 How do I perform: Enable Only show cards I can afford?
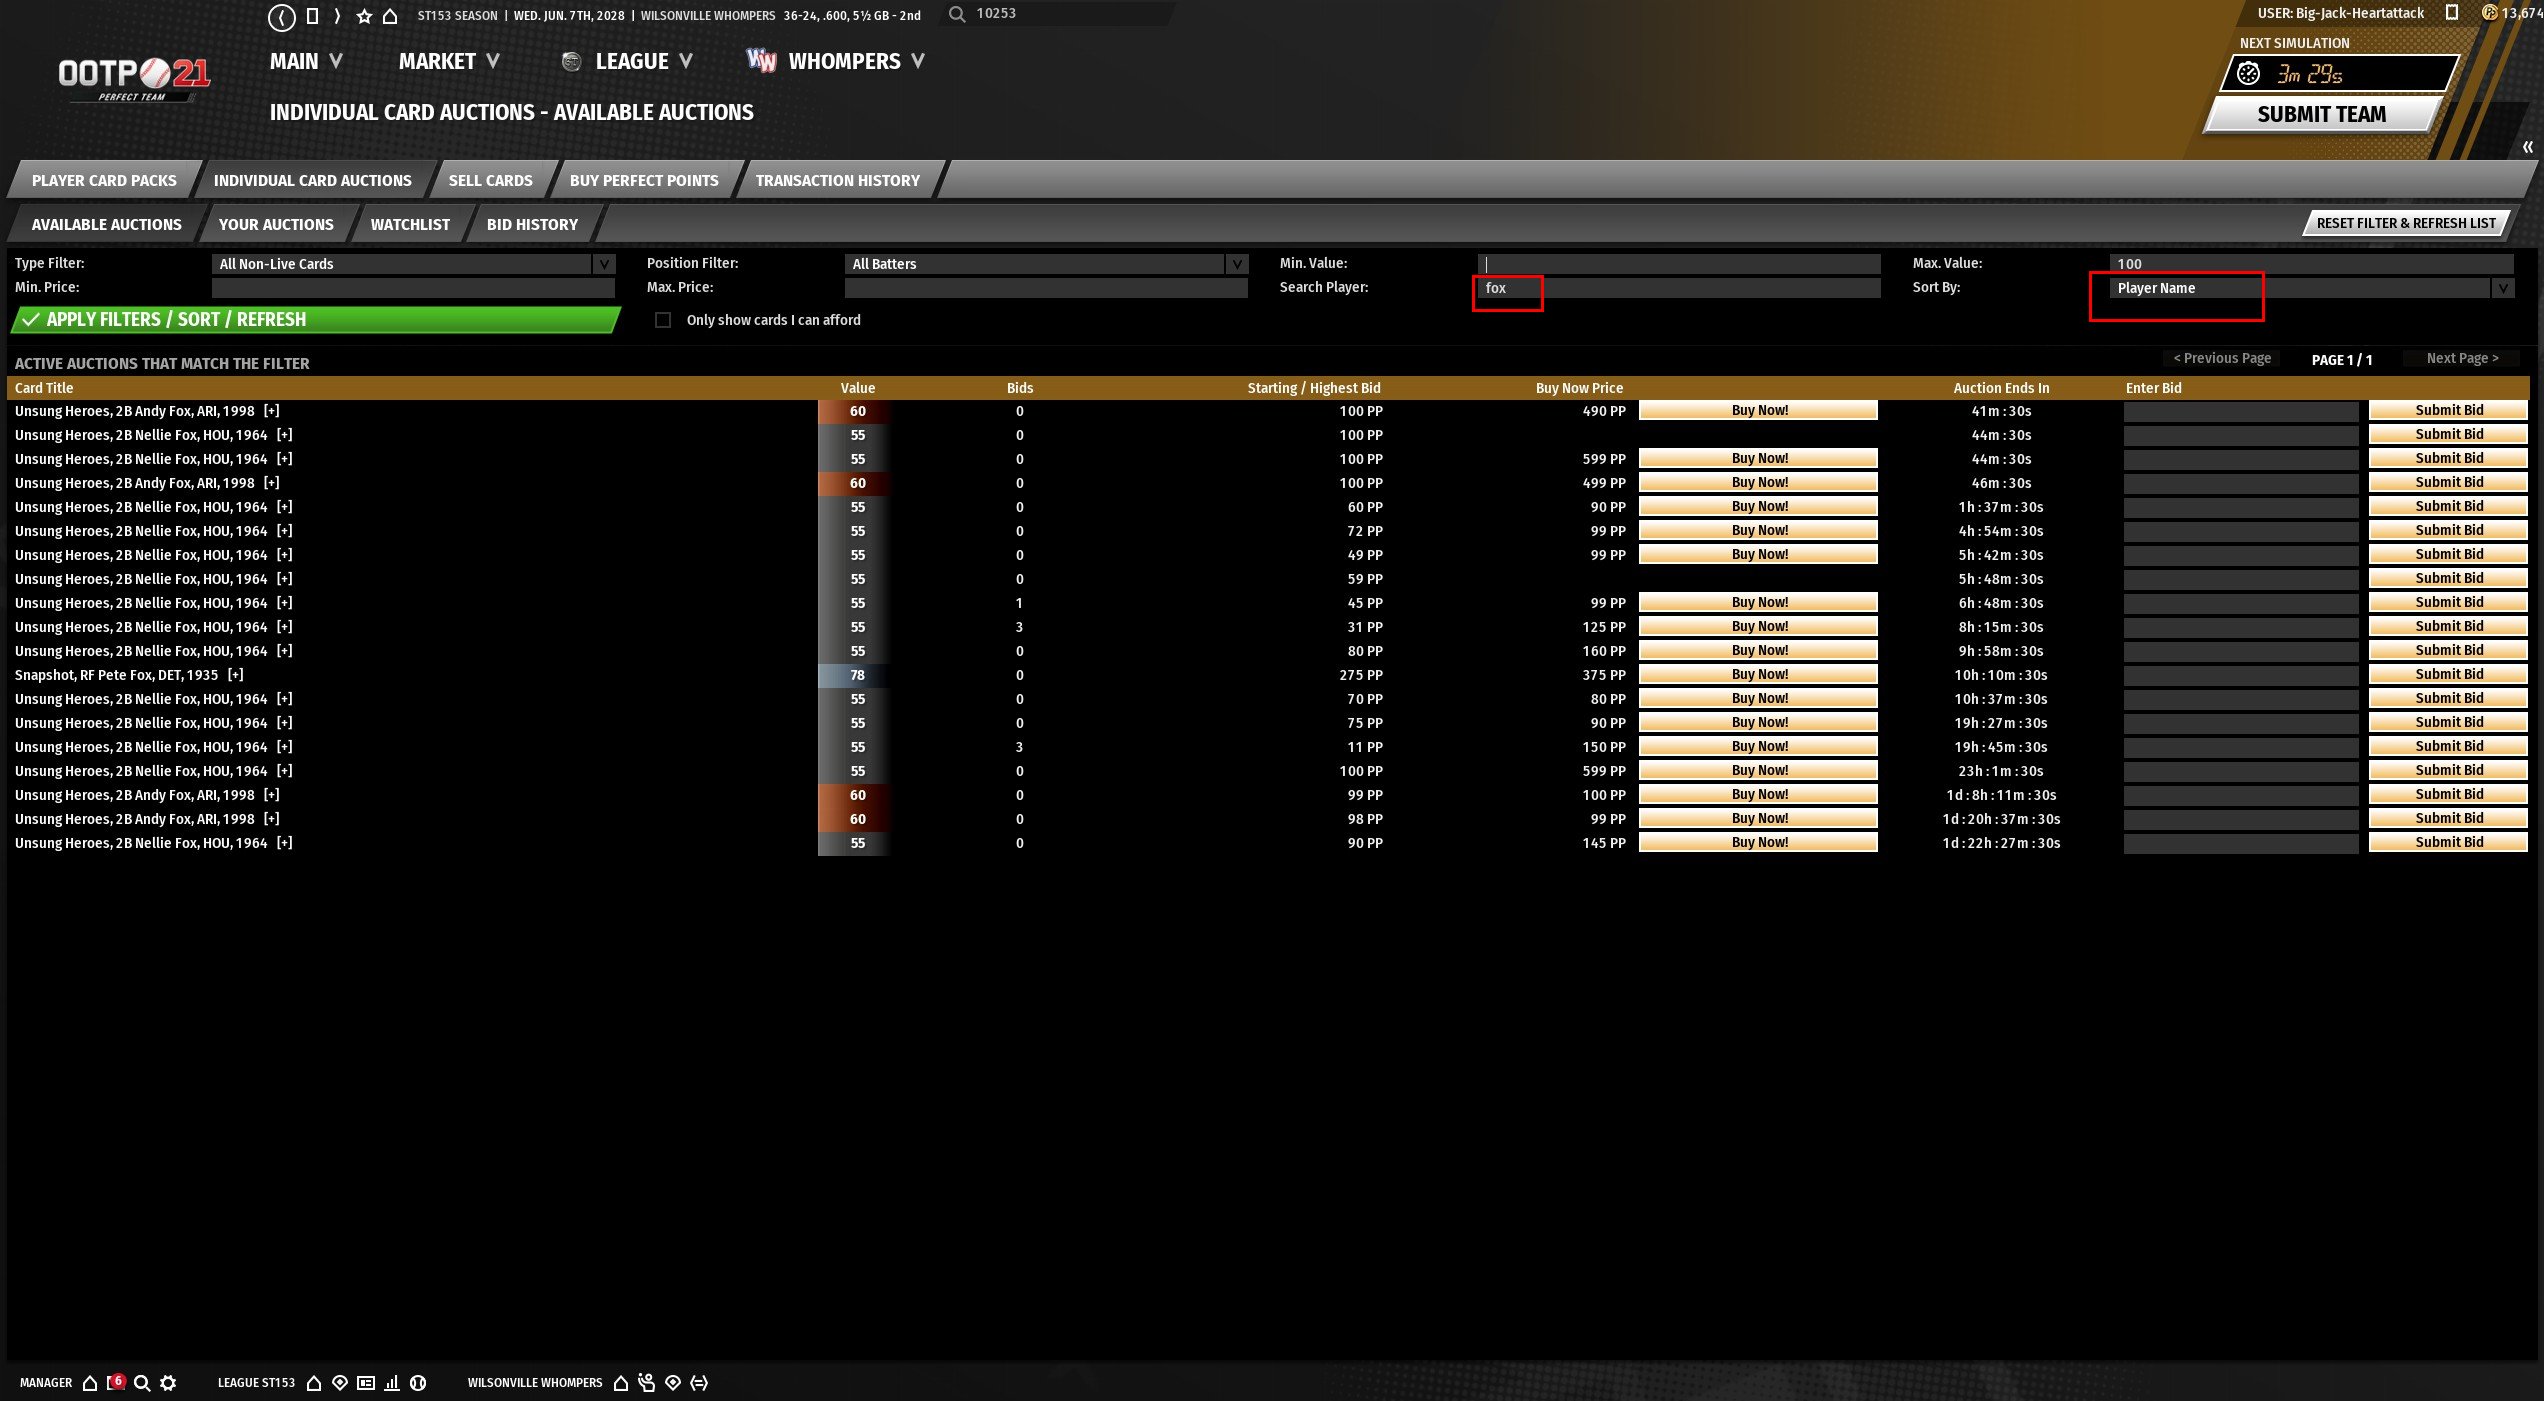pos(663,320)
